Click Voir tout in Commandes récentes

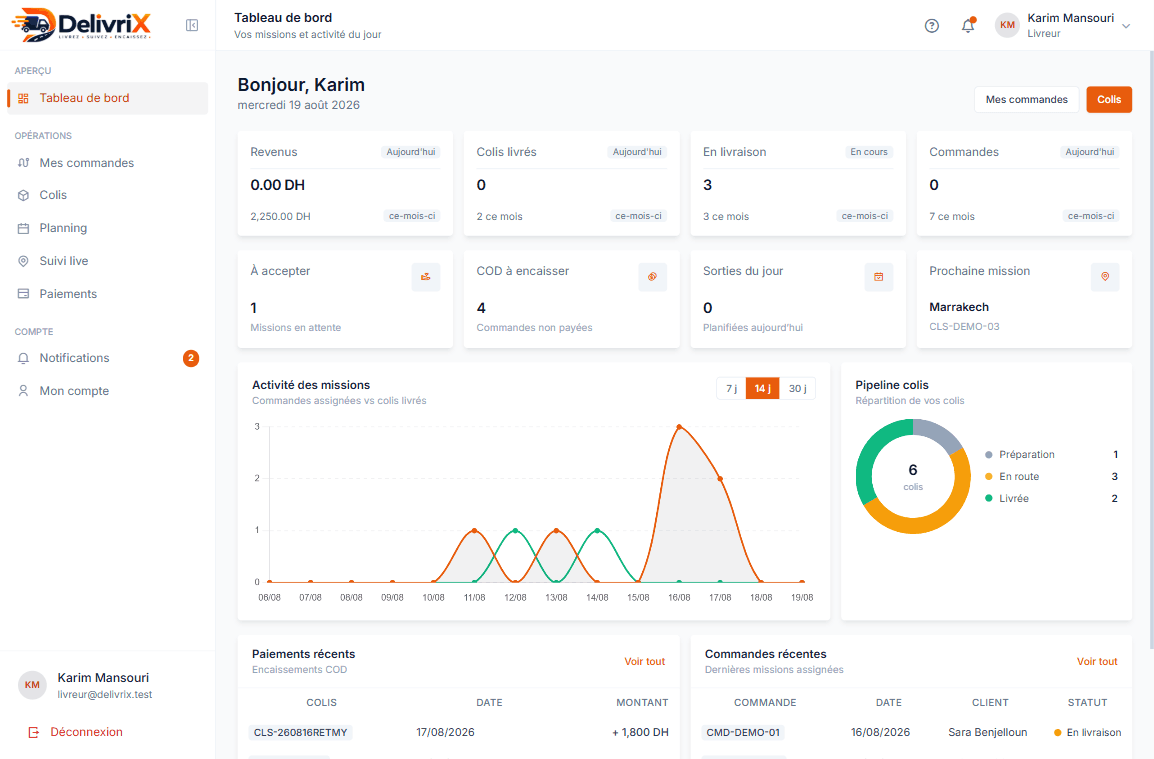pyautogui.click(x=1097, y=661)
